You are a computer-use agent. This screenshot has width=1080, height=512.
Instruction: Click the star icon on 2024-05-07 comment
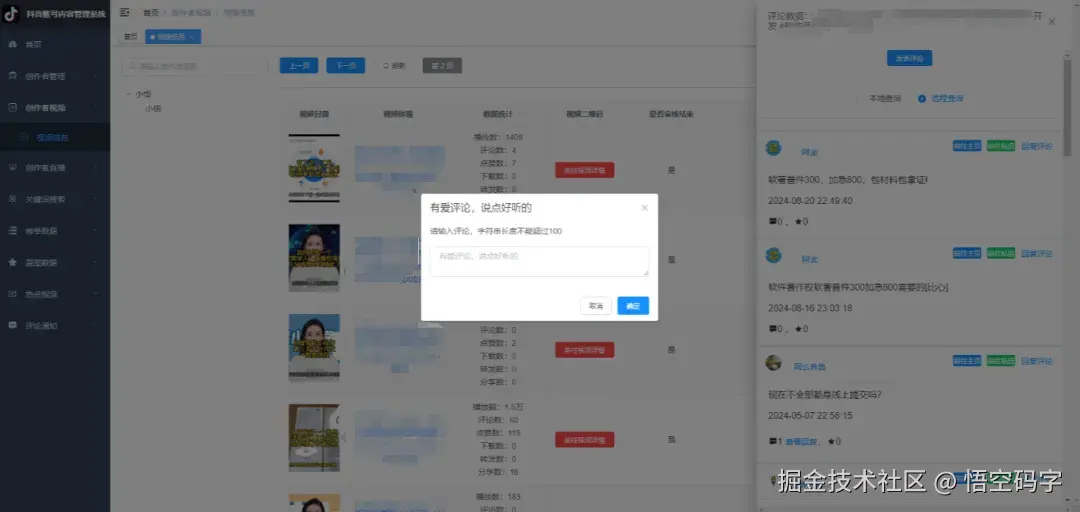831,442
